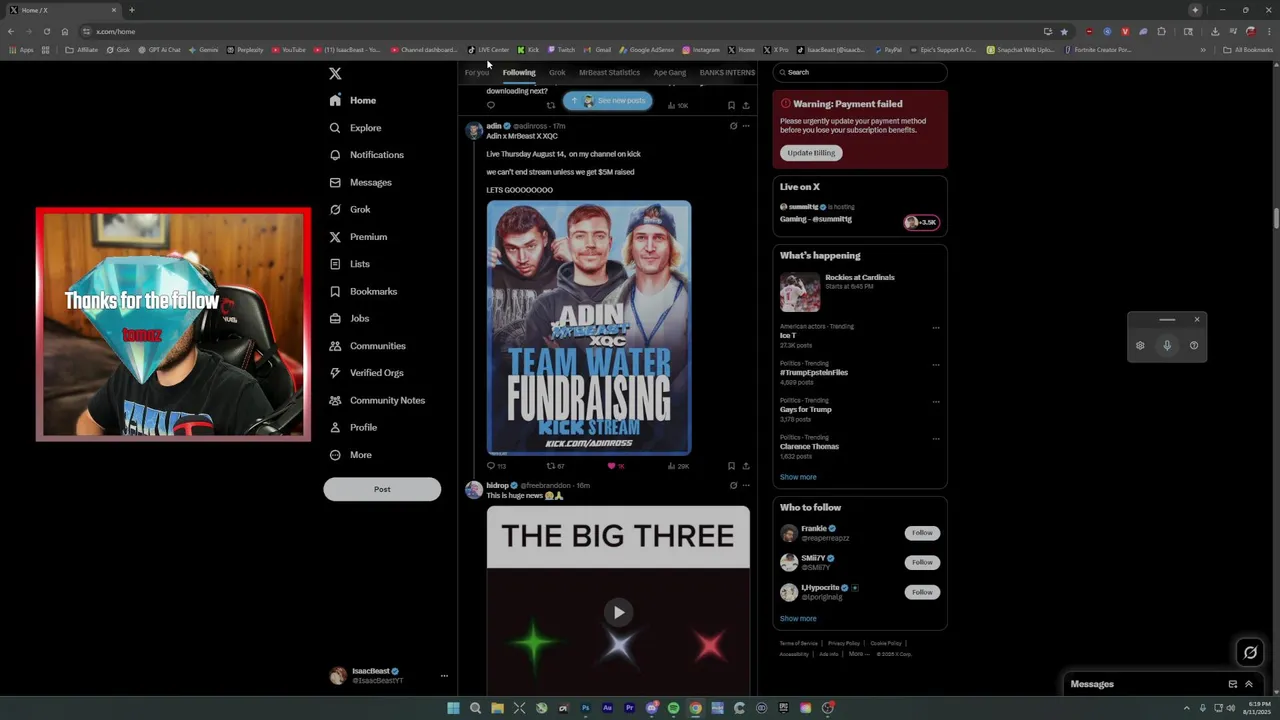Image resolution: width=1280 pixels, height=720 pixels.
Task: Go to Explore in the sidebar
Action: pyautogui.click(x=356, y=128)
